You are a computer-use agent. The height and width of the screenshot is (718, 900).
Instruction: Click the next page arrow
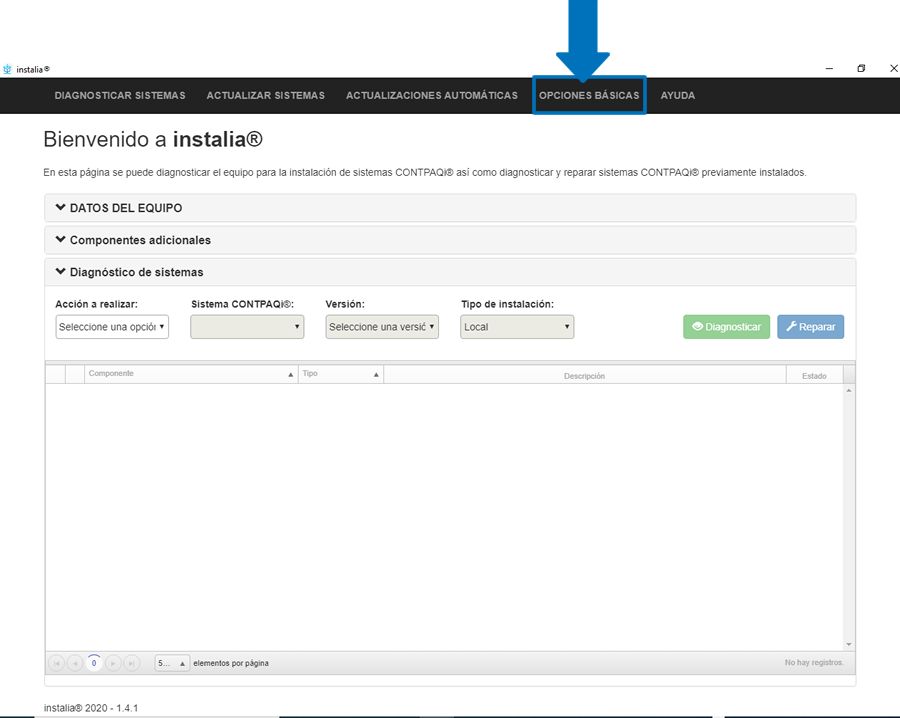coord(113,663)
